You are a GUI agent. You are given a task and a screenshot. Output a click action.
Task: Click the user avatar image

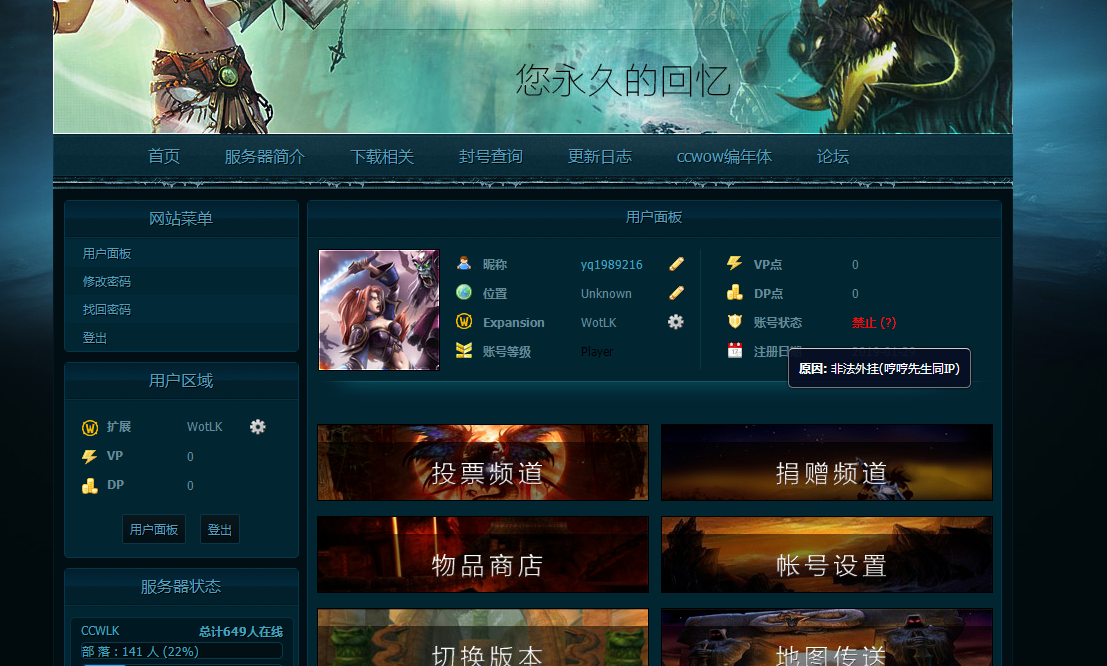(379, 310)
